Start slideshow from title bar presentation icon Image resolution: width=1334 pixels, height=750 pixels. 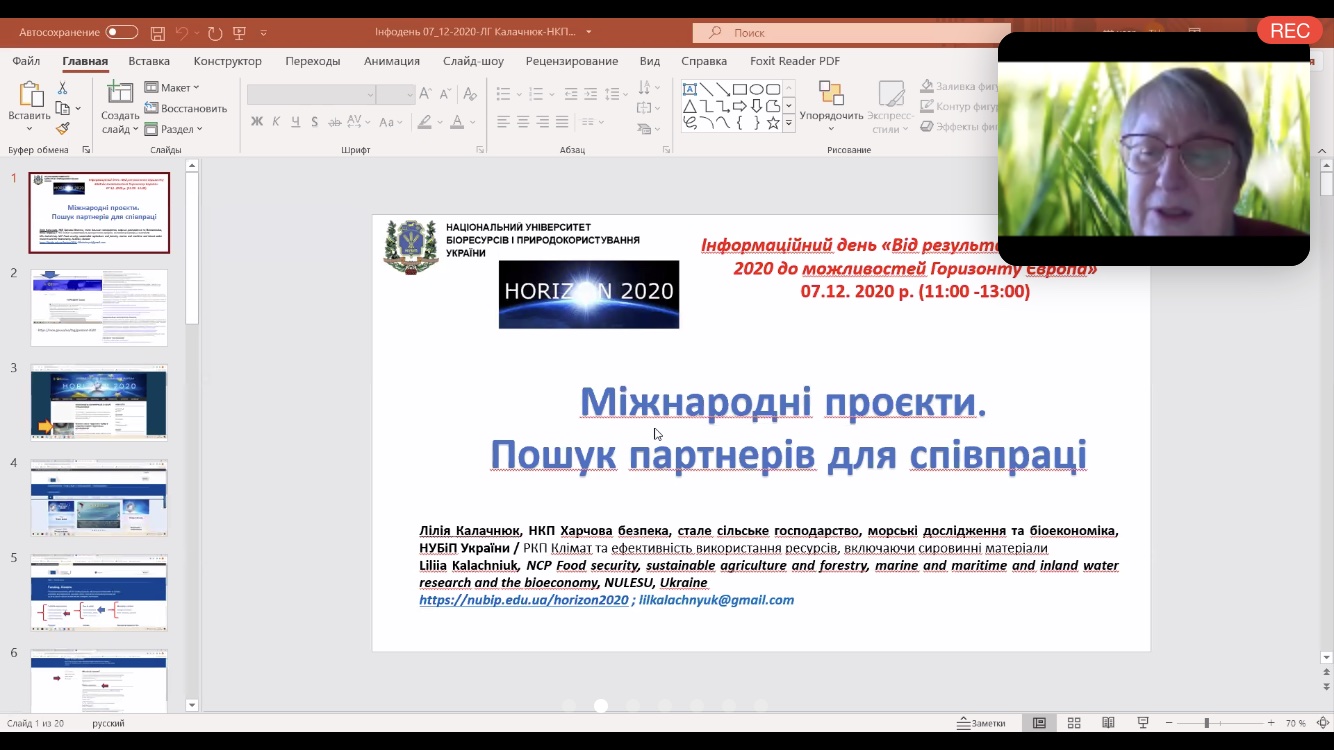tap(240, 33)
